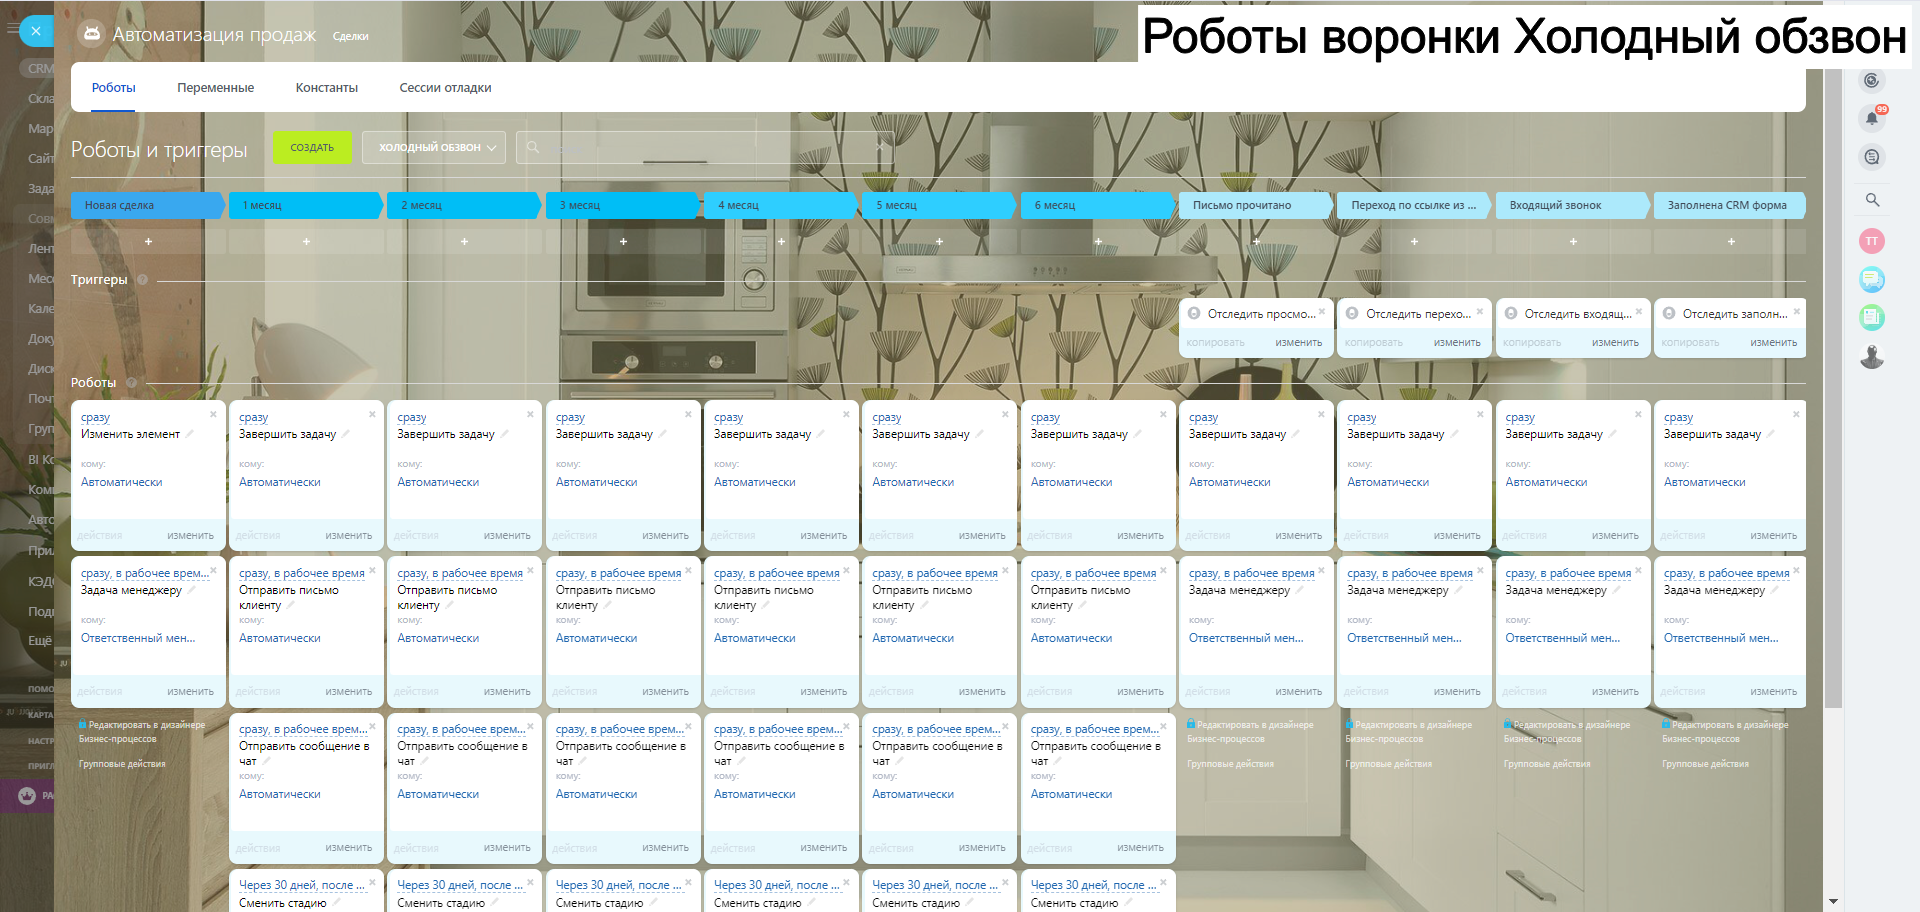Viewport: 1920px width, 912px height.
Task: Click сразу delay link on Завершить задачу in 2 месяц column
Action: 412,418
